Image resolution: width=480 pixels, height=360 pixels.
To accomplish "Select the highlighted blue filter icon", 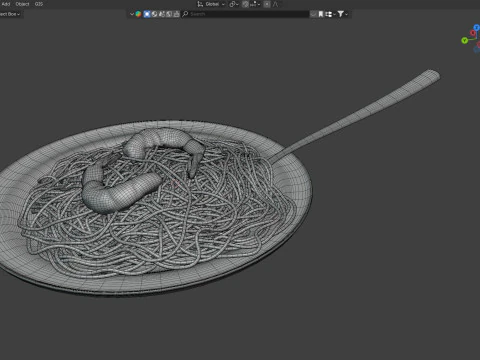I will [x=147, y=14].
